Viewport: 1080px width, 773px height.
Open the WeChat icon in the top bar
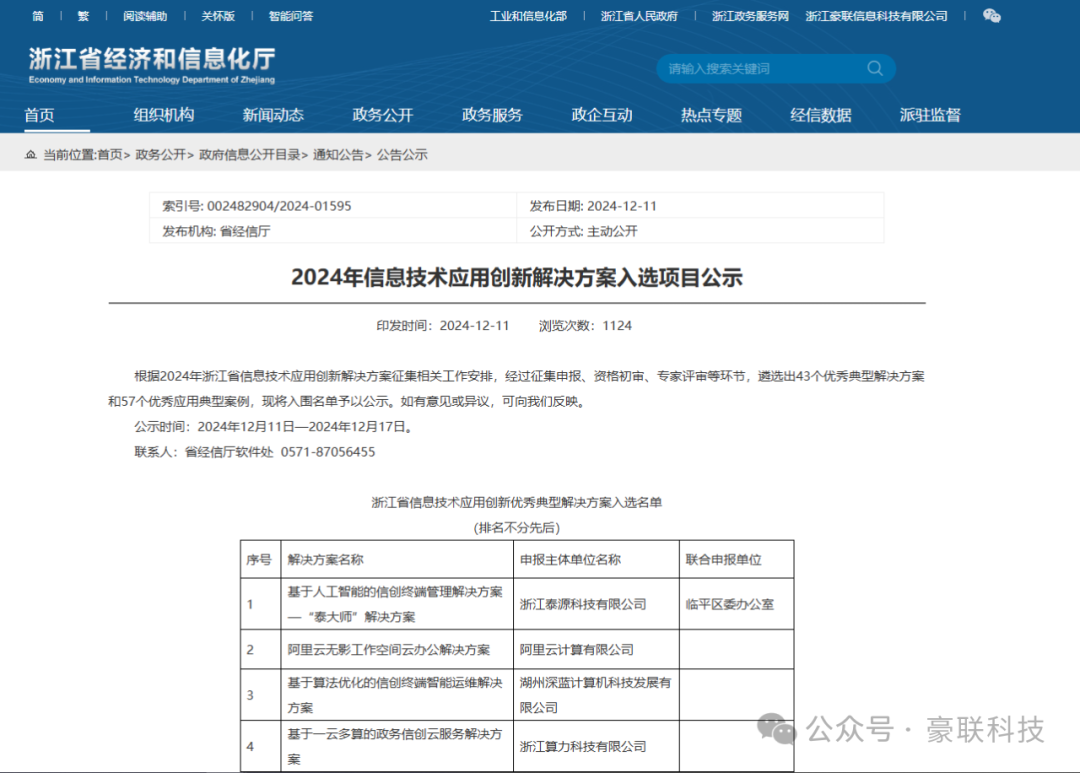click(991, 16)
